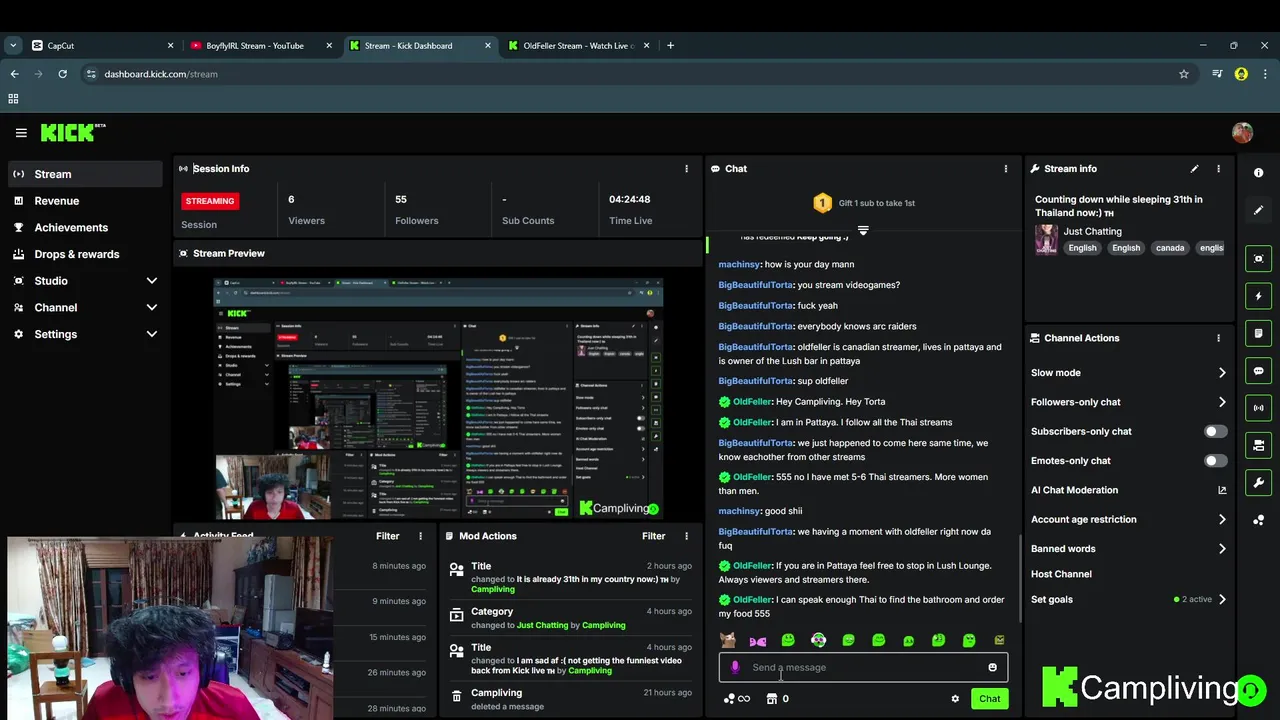Open AI Chat Moderation external link icon
This screenshot has width=1280, height=720.
pyautogui.click(x=1222, y=490)
